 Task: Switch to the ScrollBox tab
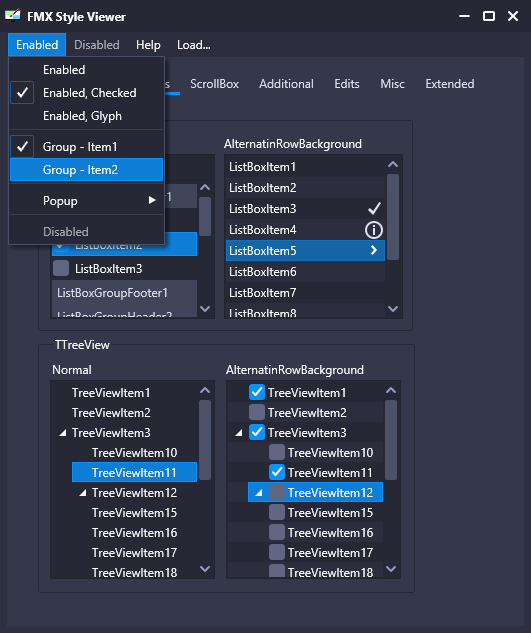(x=214, y=84)
